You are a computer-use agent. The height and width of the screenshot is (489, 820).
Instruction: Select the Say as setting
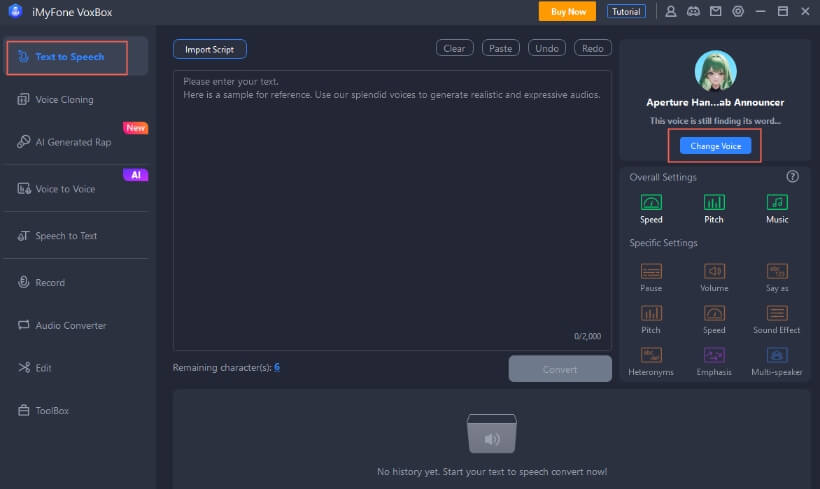tap(777, 277)
